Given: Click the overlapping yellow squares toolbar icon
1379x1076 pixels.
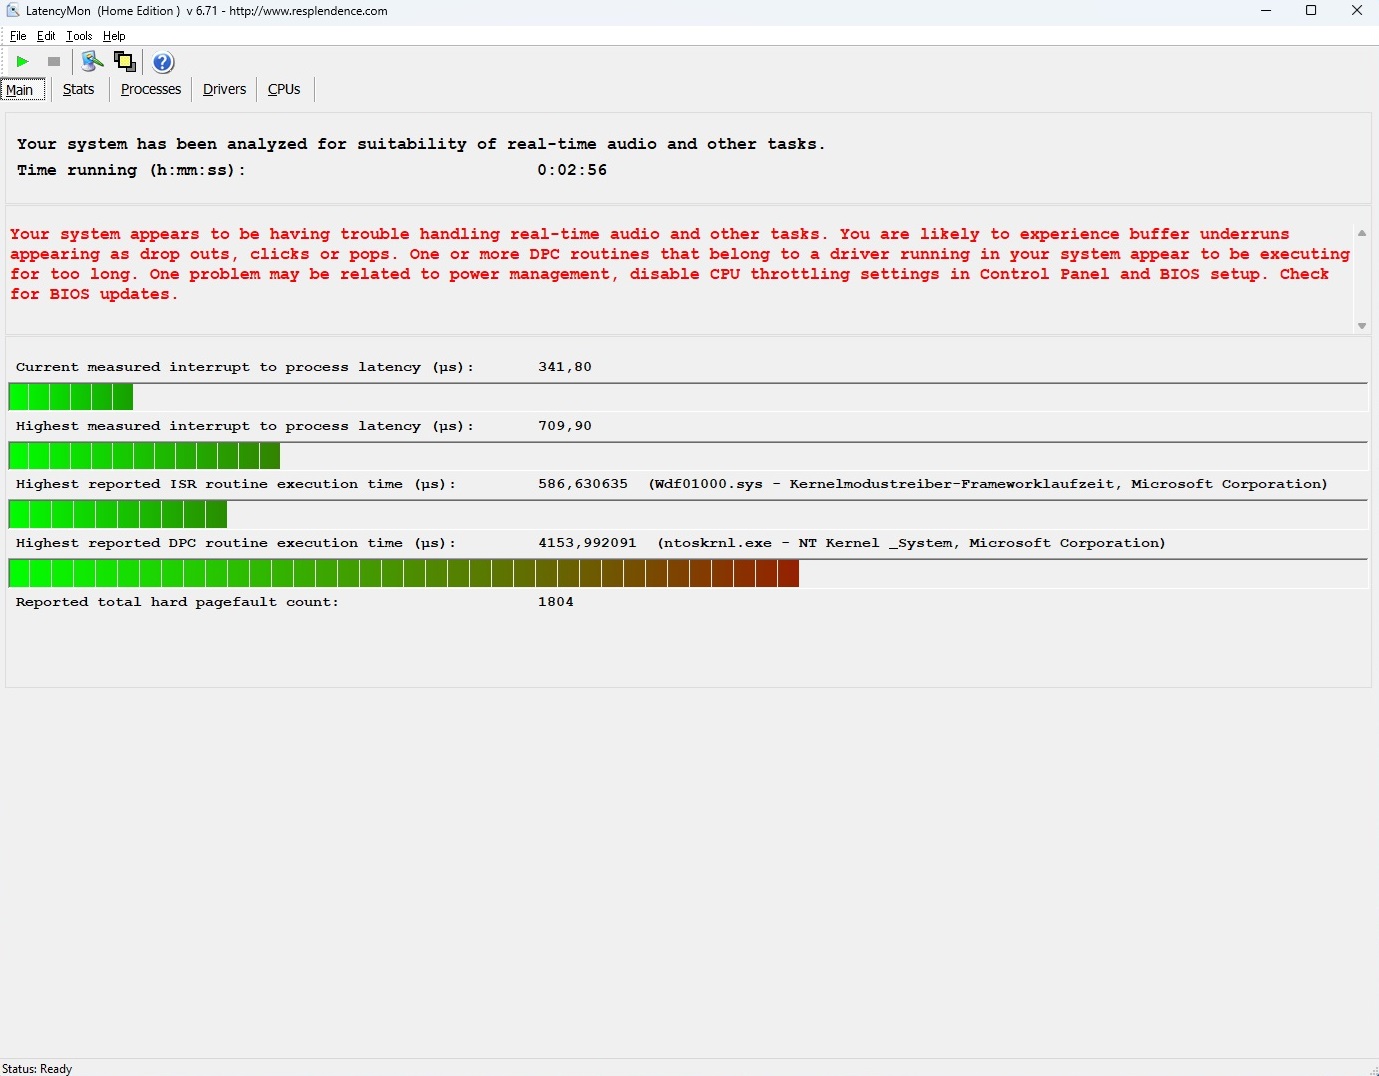Looking at the screenshot, I should point(125,62).
